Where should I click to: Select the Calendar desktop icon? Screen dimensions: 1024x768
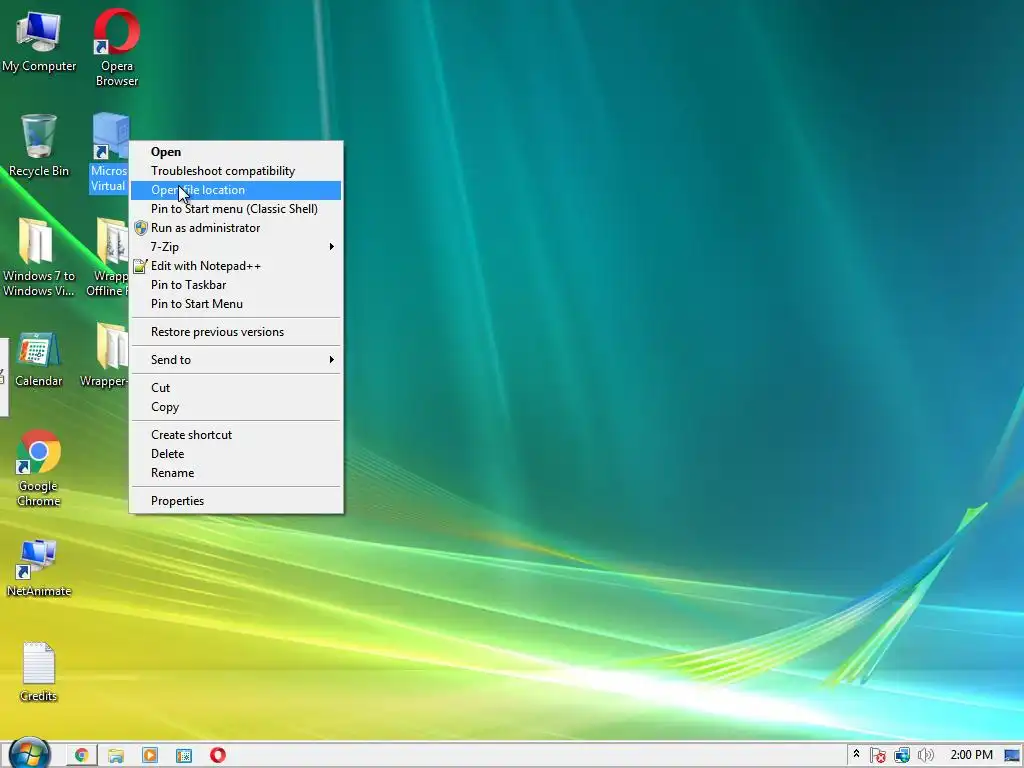pyautogui.click(x=39, y=359)
